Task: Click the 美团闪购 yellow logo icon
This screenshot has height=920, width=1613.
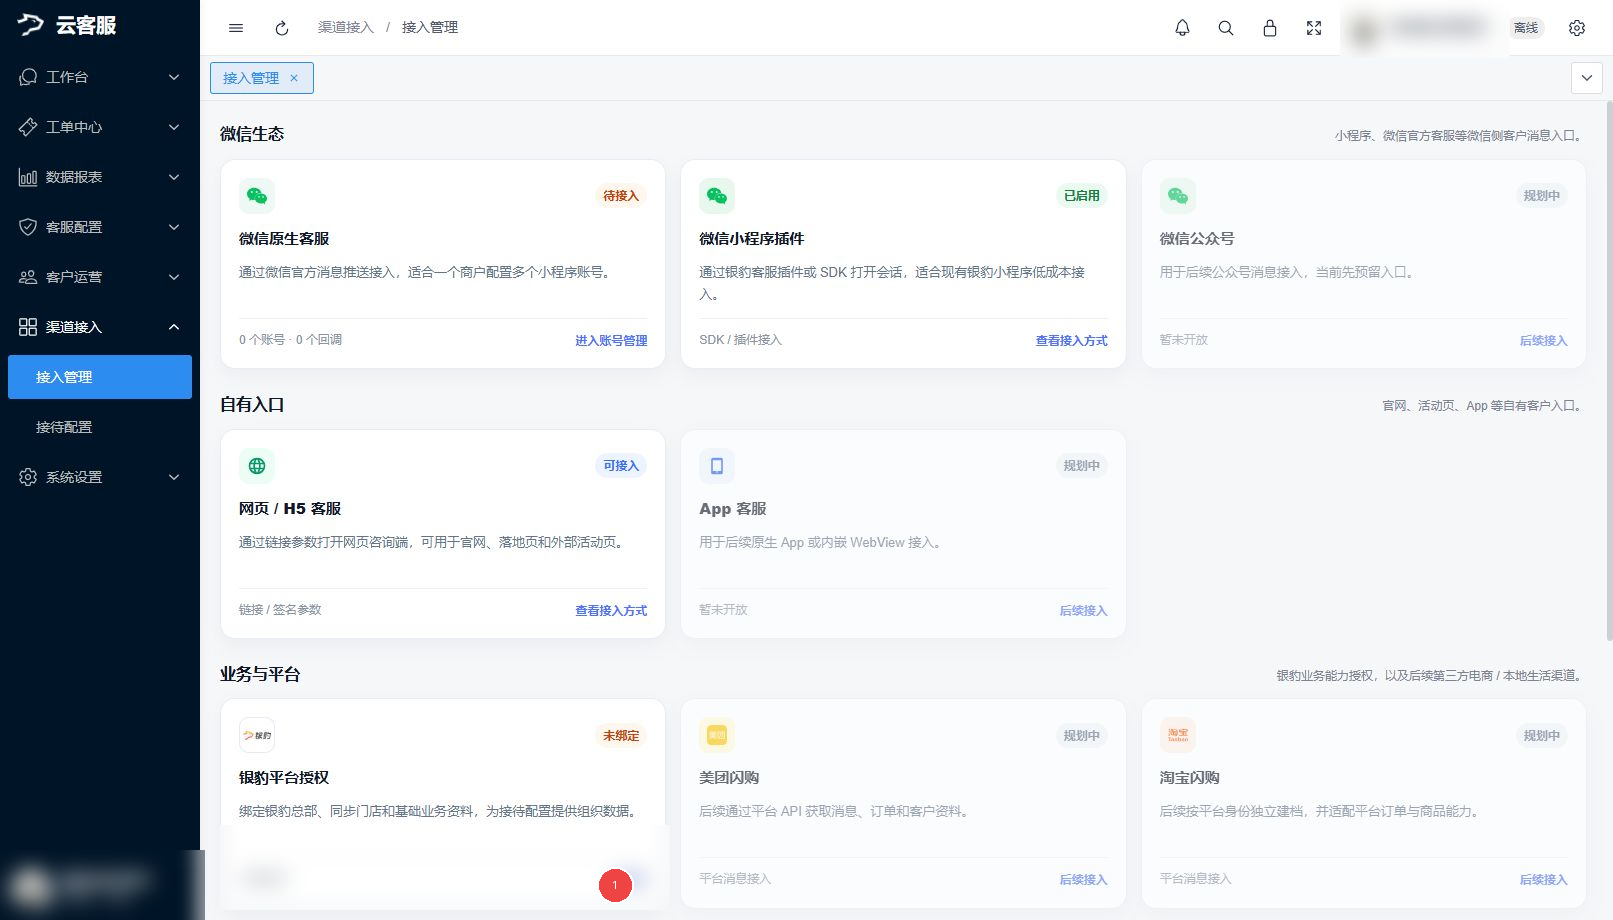Action: tap(717, 735)
